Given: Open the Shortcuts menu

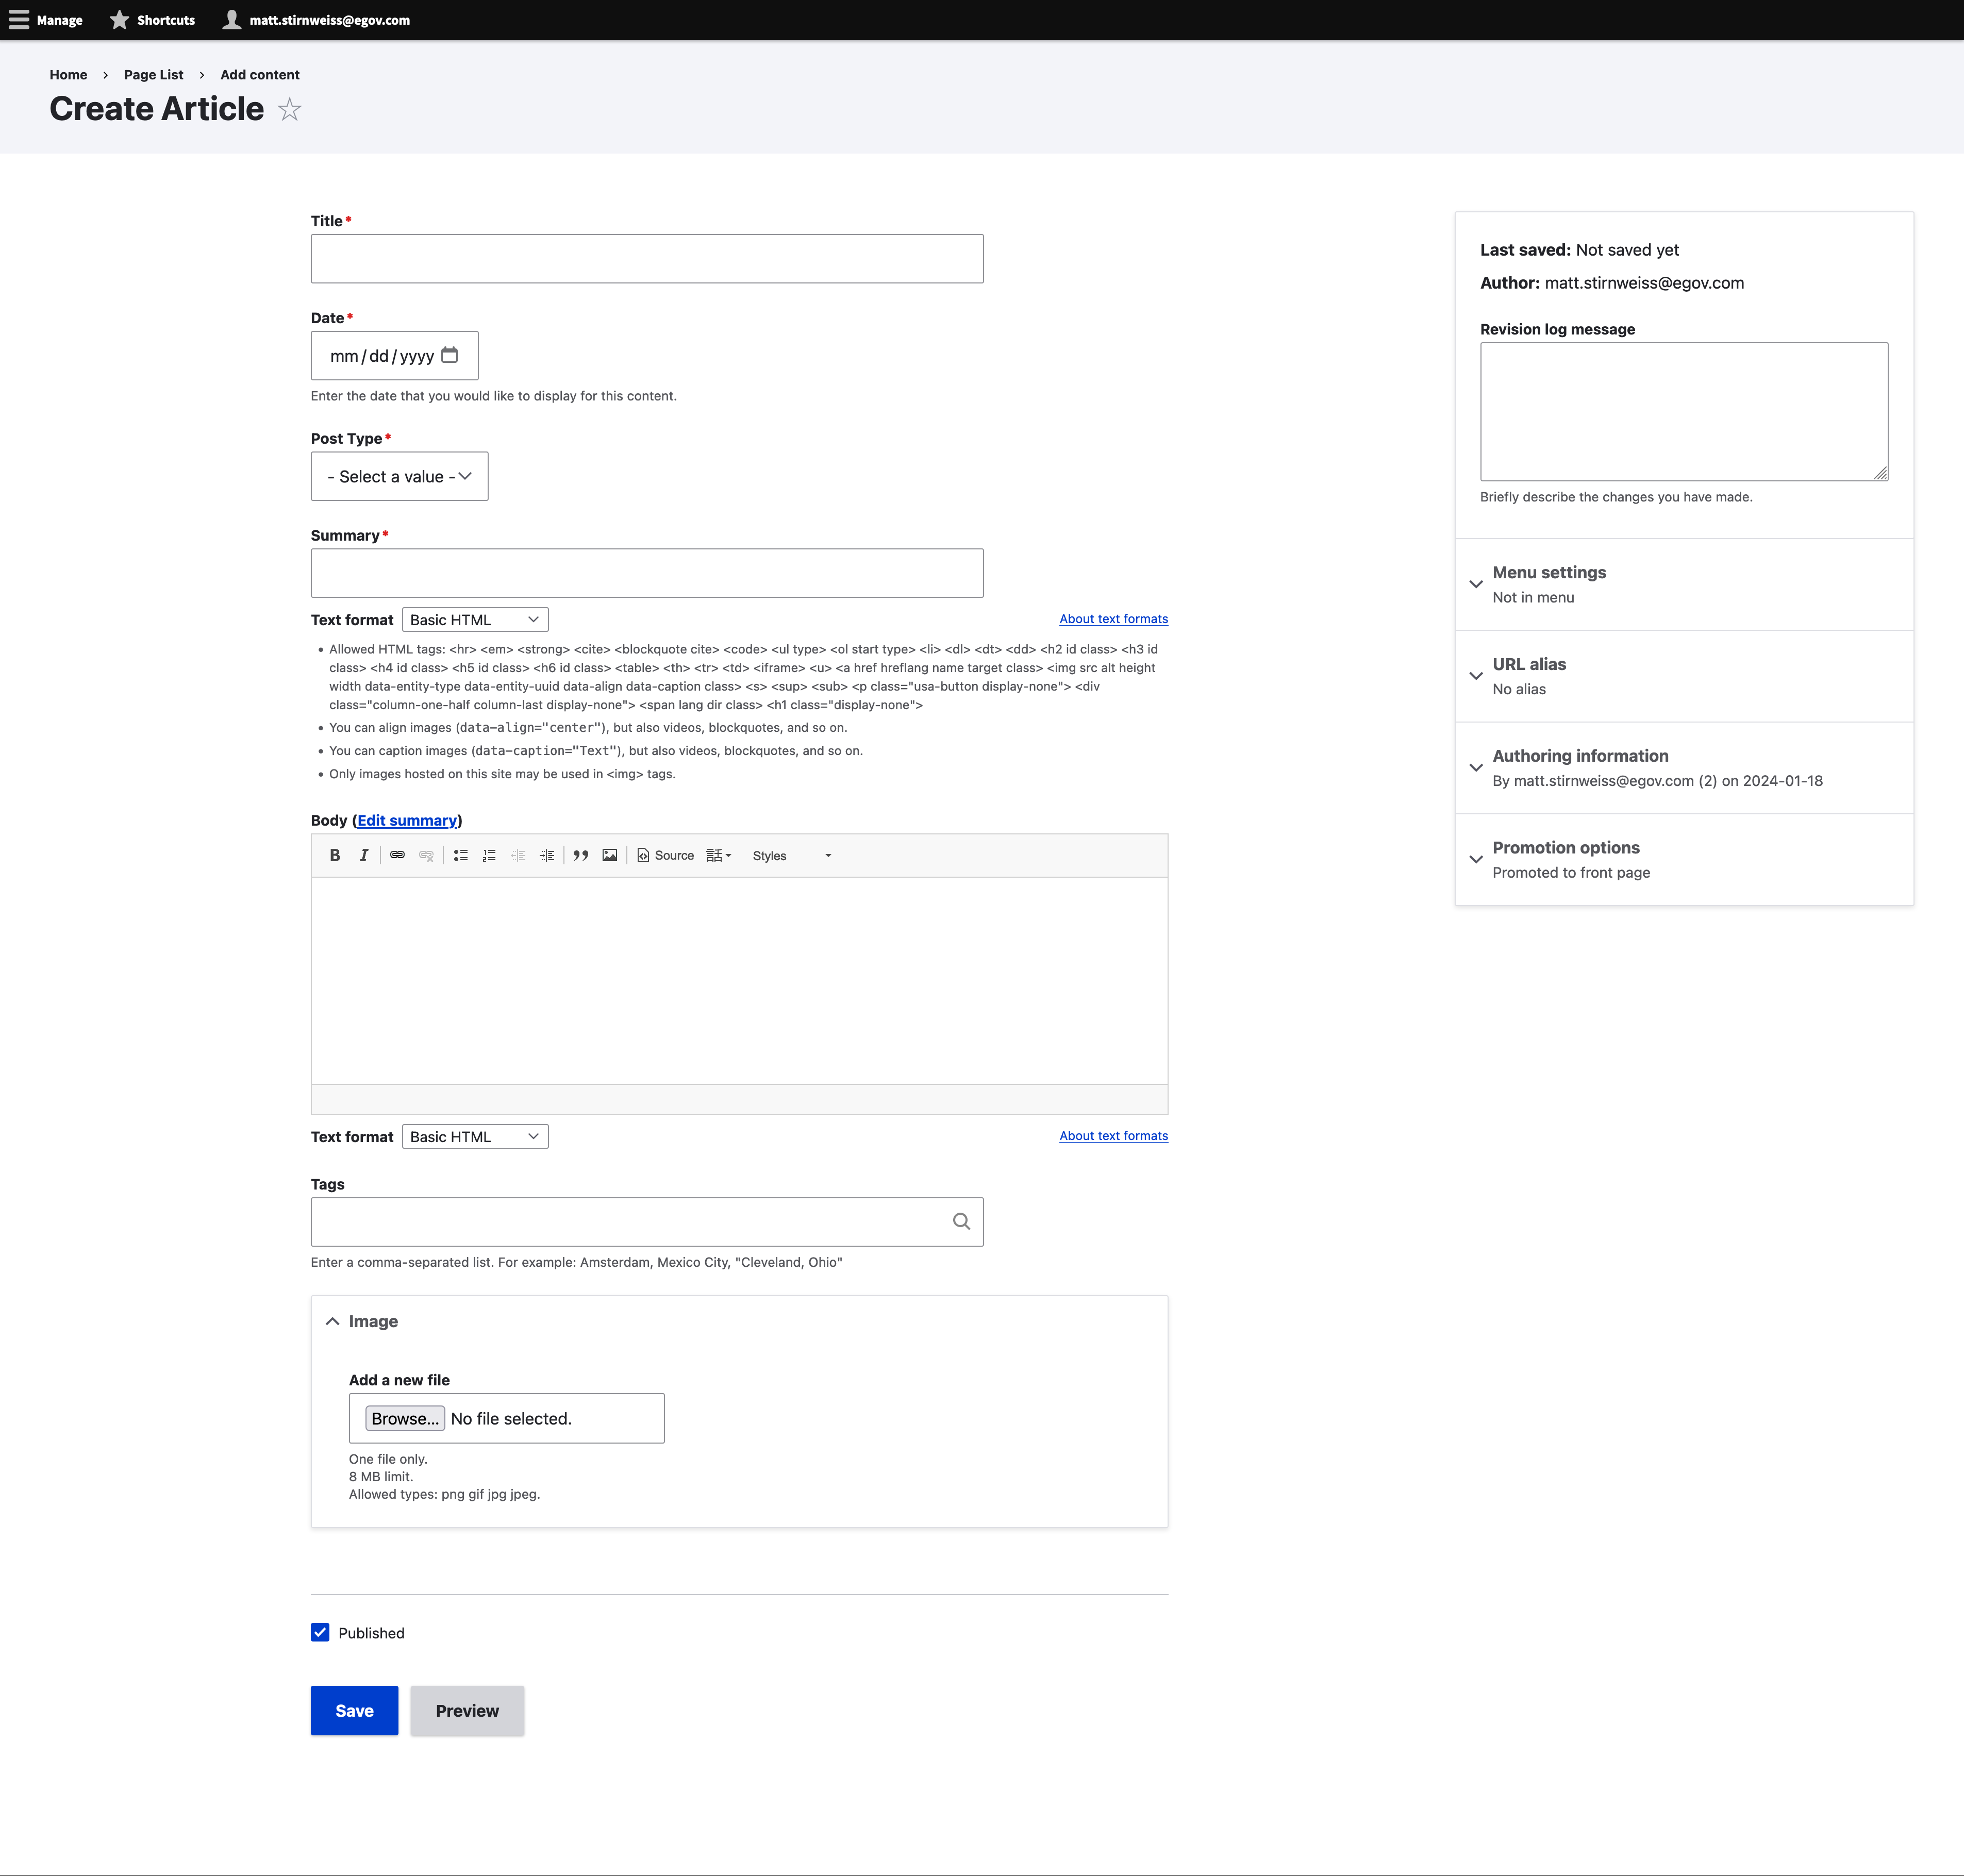Looking at the screenshot, I should (x=152, y=20).
